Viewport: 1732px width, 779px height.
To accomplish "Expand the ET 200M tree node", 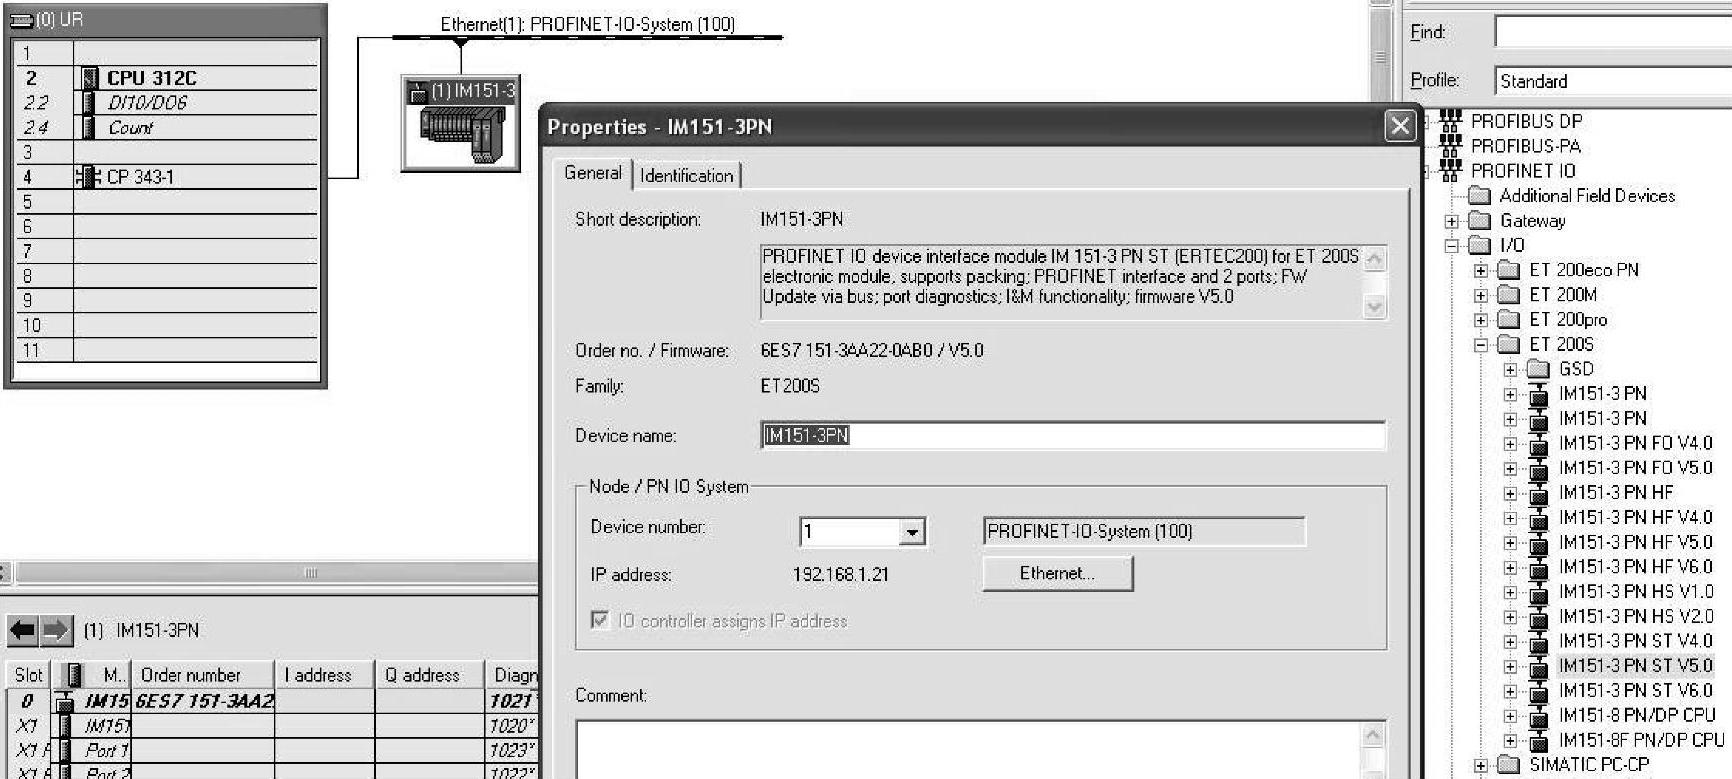I will pos(1481,295).
